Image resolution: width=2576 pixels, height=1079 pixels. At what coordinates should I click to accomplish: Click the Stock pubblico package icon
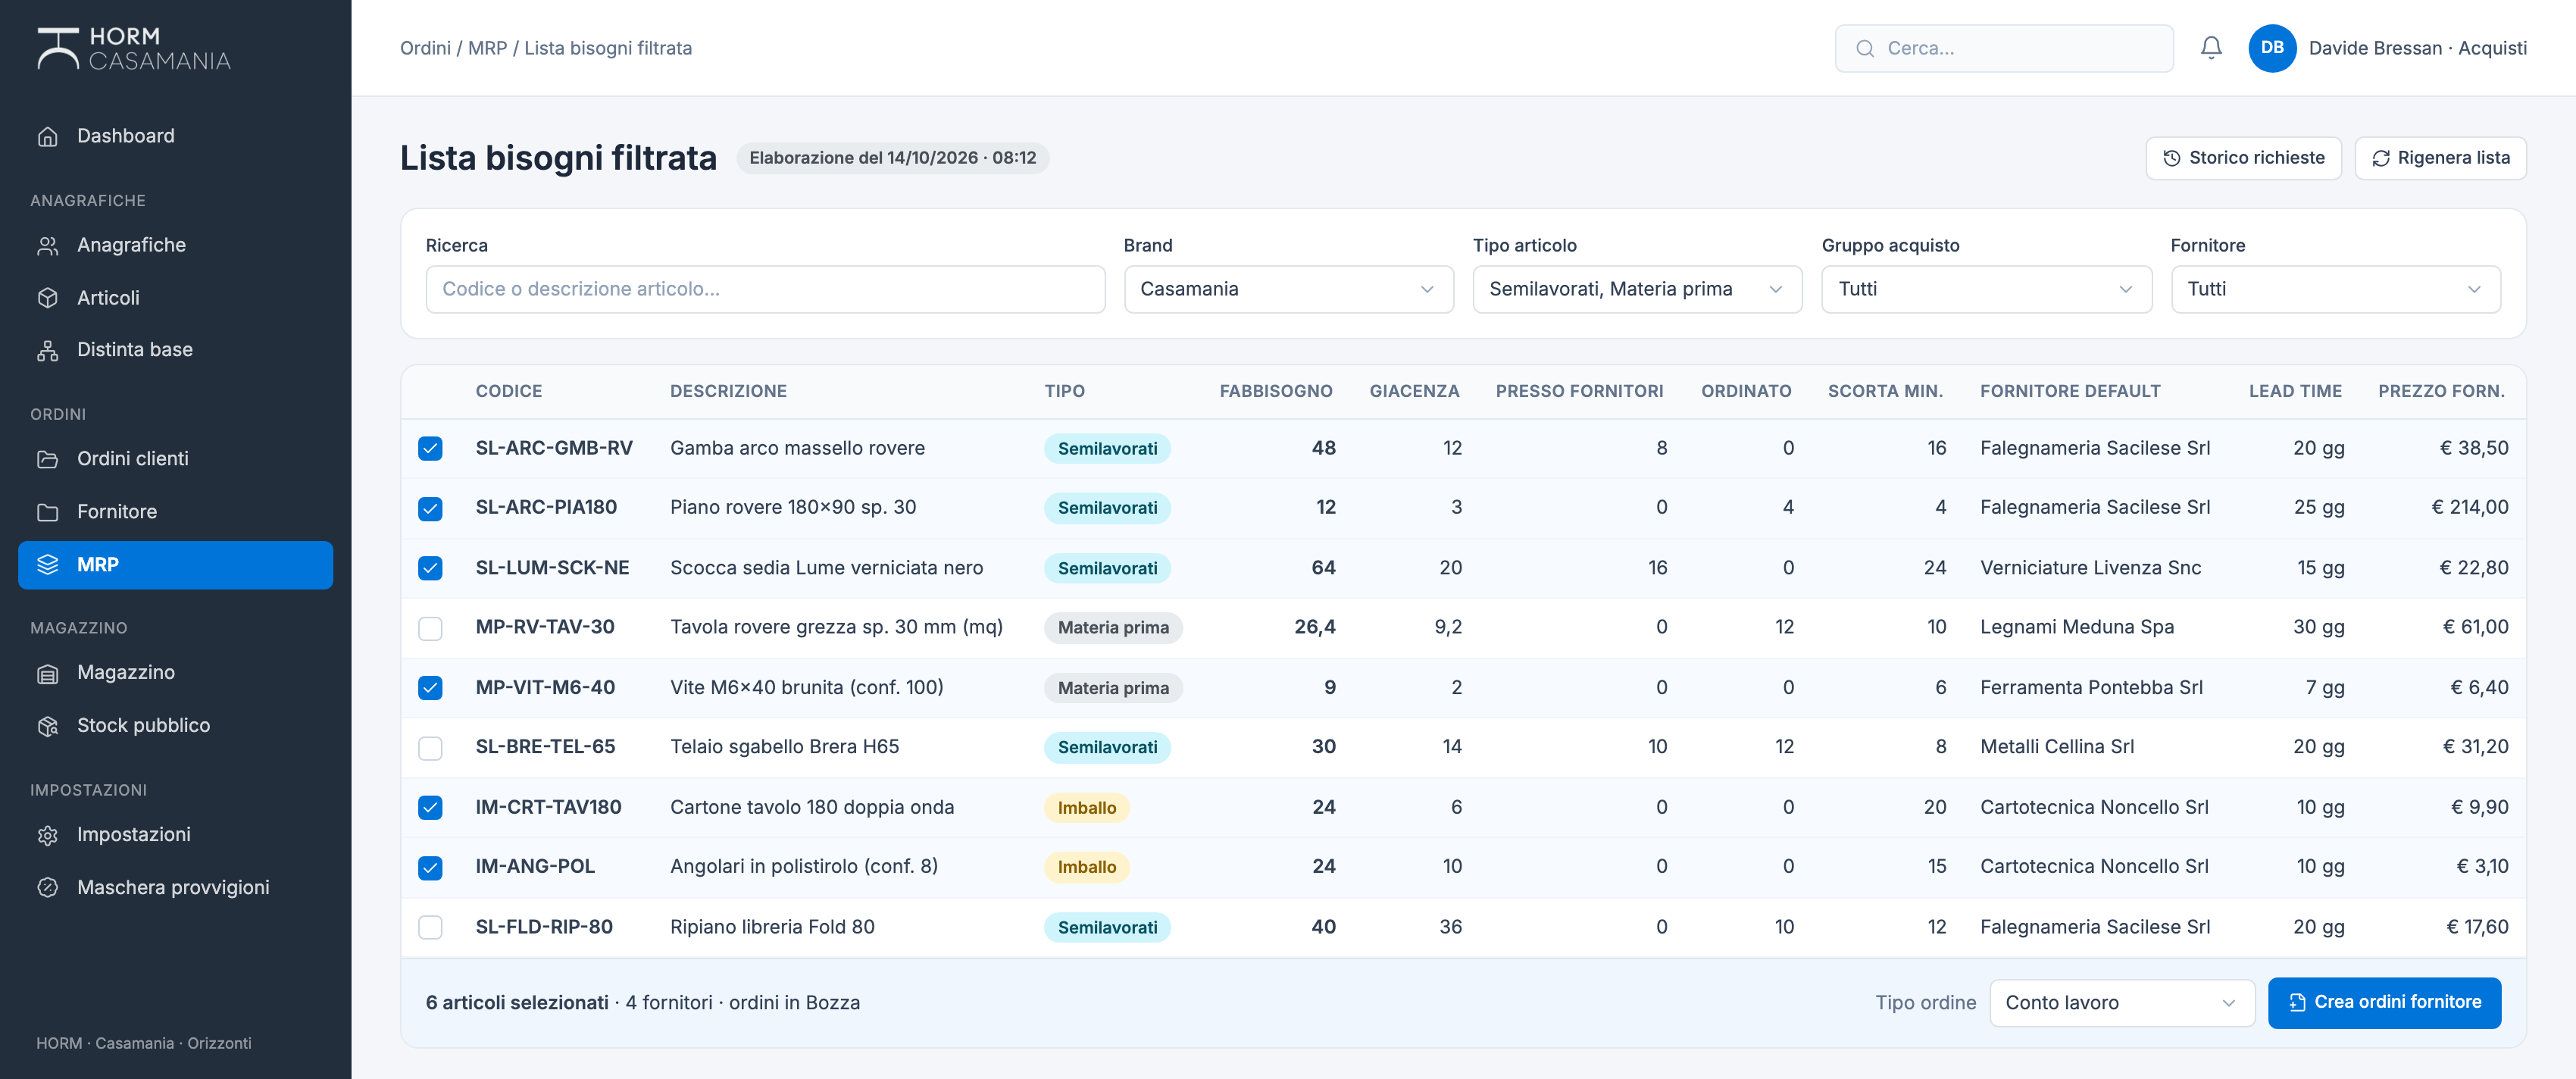point(48,726)
